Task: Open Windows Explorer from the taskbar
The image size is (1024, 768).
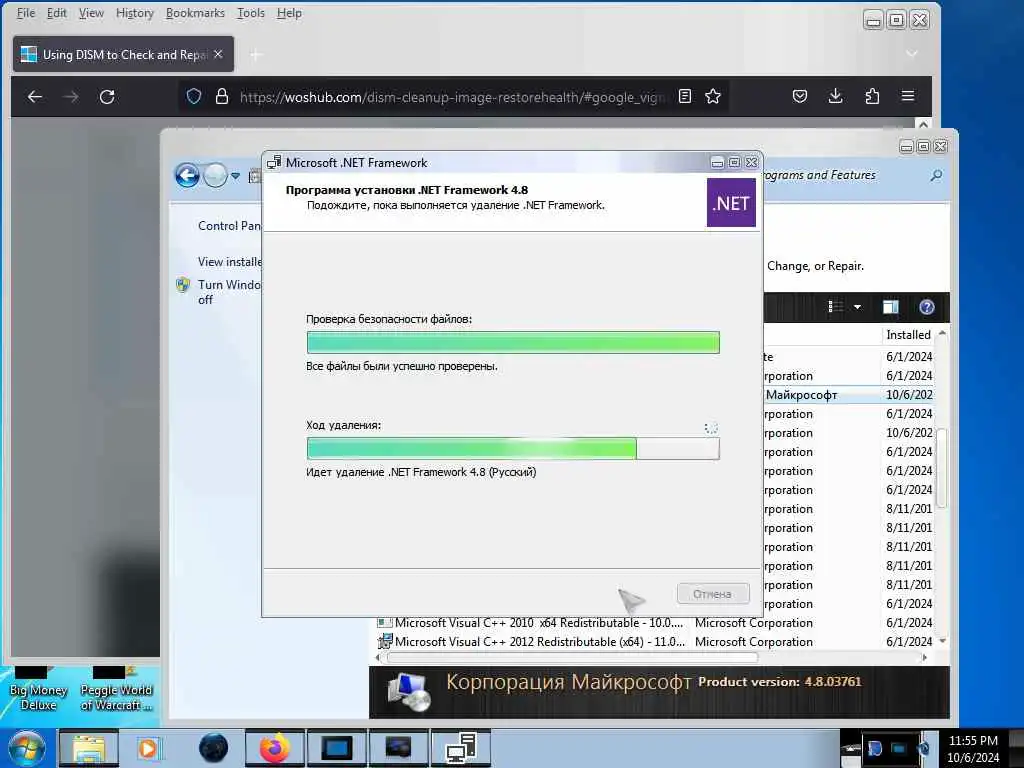Action: click(x=89, y=748)
